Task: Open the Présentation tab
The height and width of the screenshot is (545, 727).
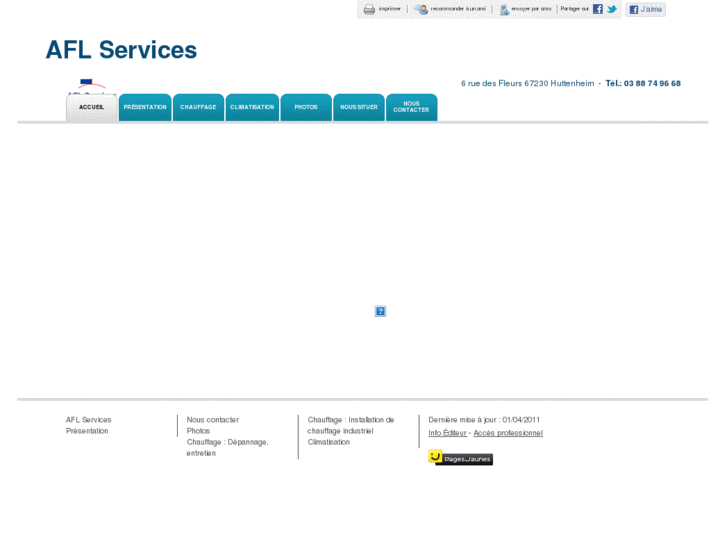Action: (145, 107)
